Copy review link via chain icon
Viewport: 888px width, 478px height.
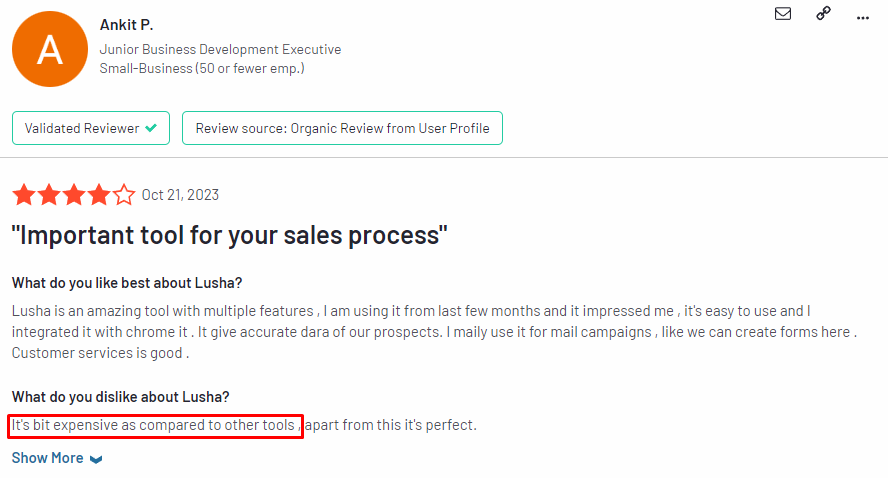tap(823, 14)
